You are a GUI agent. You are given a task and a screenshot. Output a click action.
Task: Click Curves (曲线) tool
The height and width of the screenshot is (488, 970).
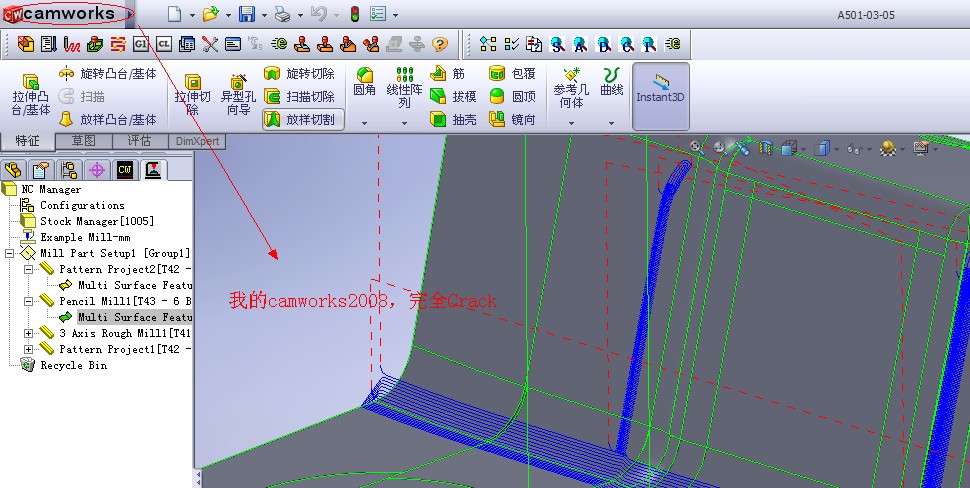tap(612, 83)
